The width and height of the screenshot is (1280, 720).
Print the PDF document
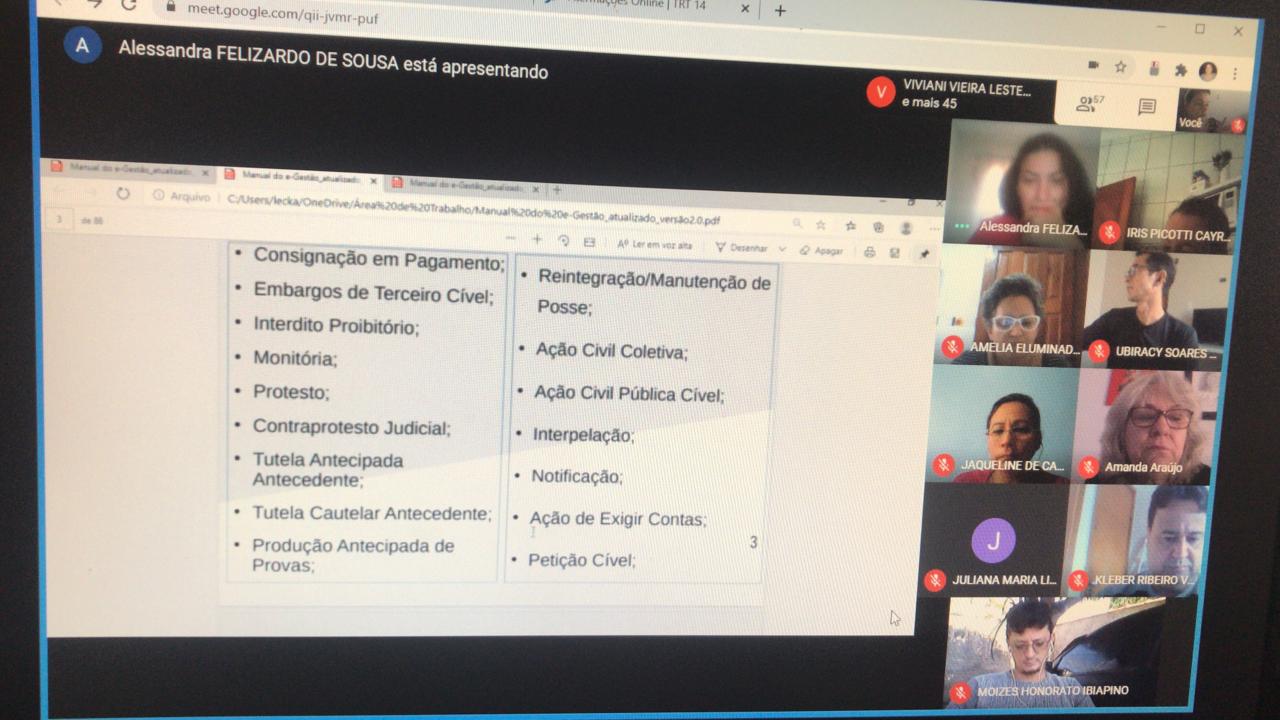869,250
